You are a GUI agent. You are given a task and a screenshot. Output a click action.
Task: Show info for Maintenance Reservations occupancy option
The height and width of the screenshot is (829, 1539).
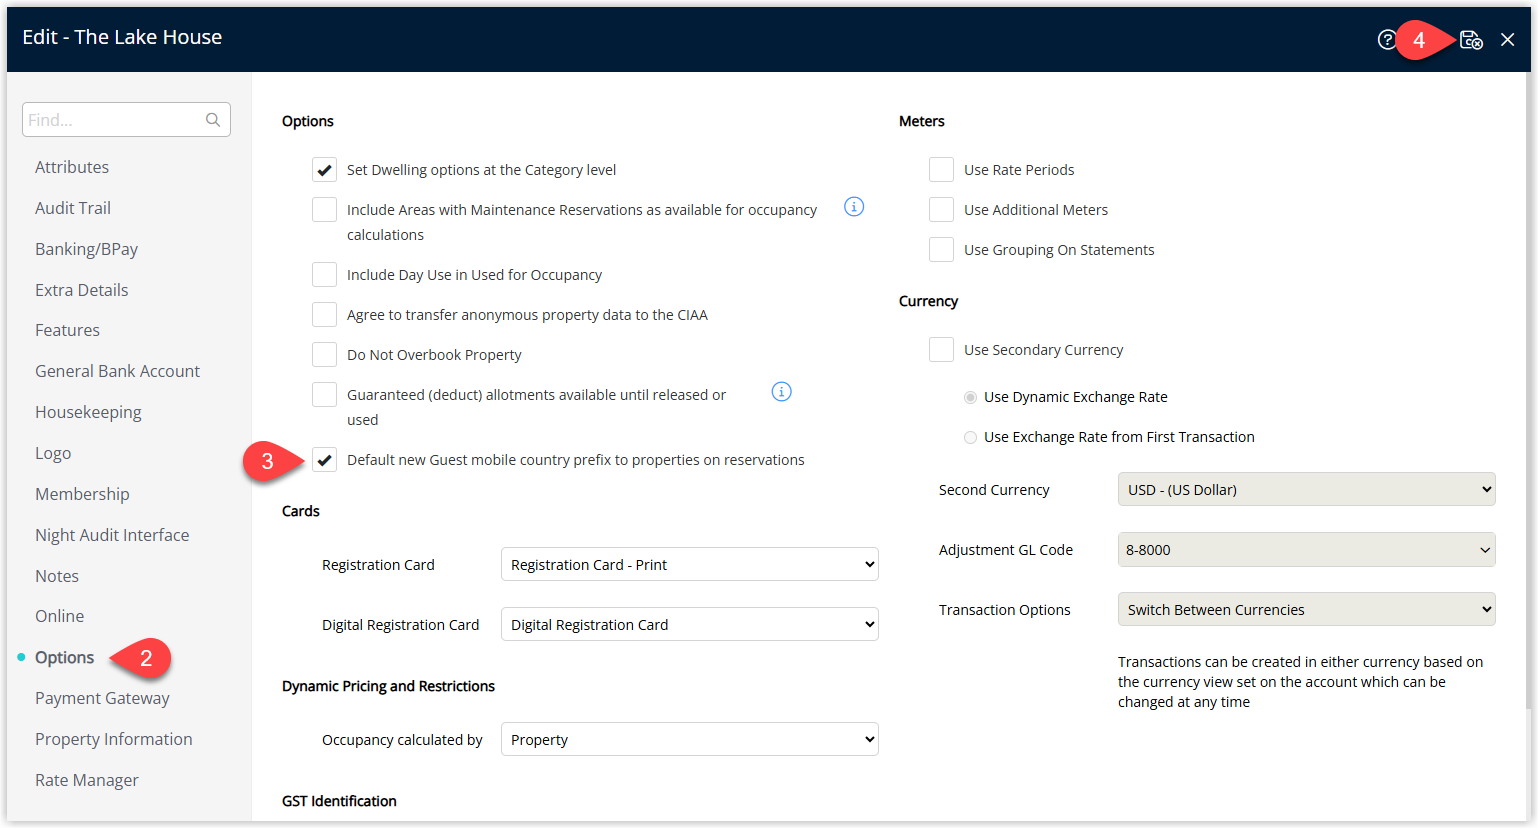point(854,207)
